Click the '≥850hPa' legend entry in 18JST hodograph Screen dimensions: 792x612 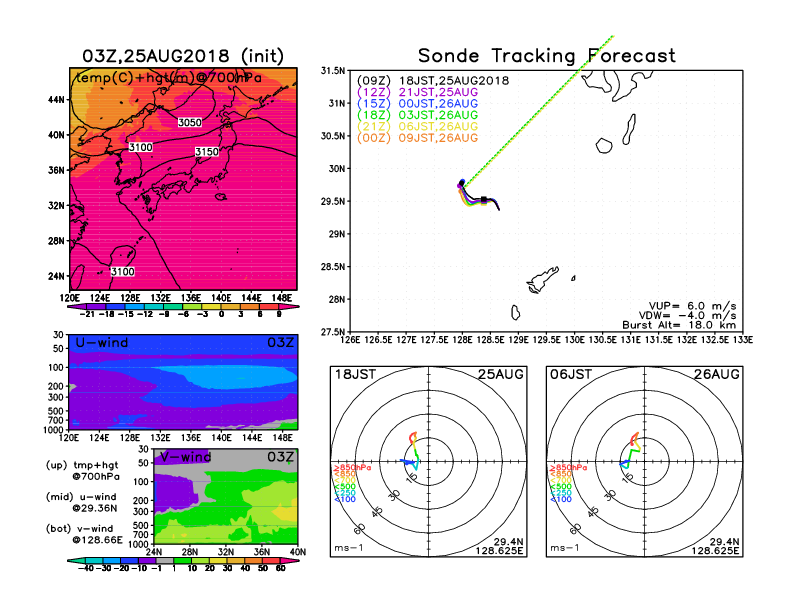tap(353, 468)
